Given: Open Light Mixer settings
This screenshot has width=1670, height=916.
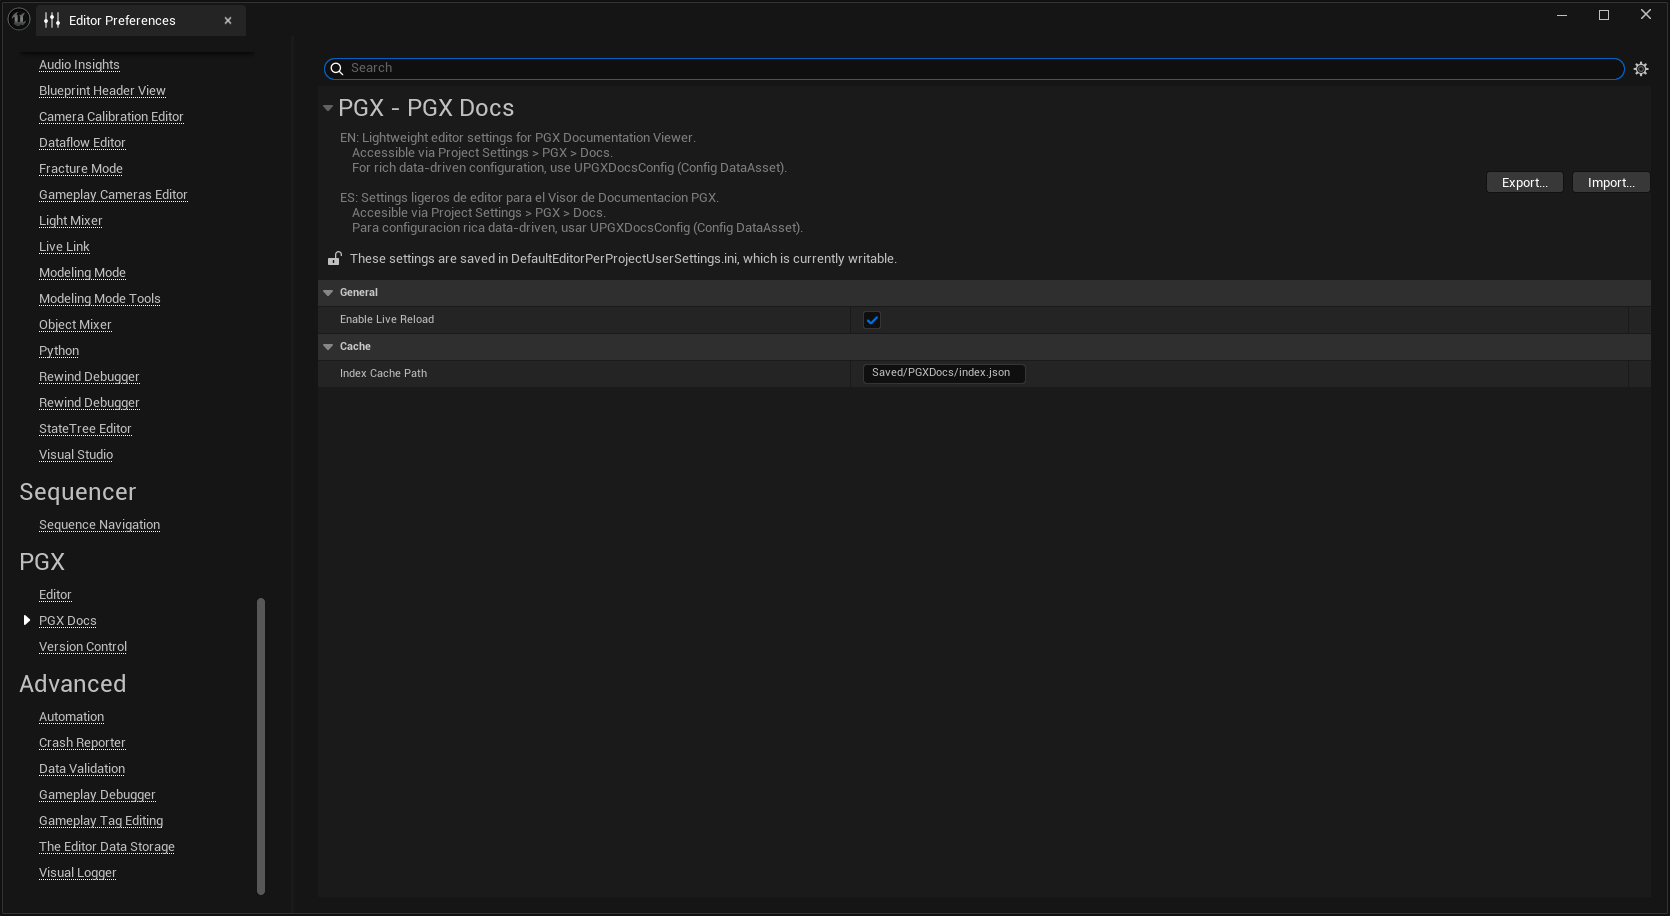Looking at the screenshot, I should click(71, 221).
